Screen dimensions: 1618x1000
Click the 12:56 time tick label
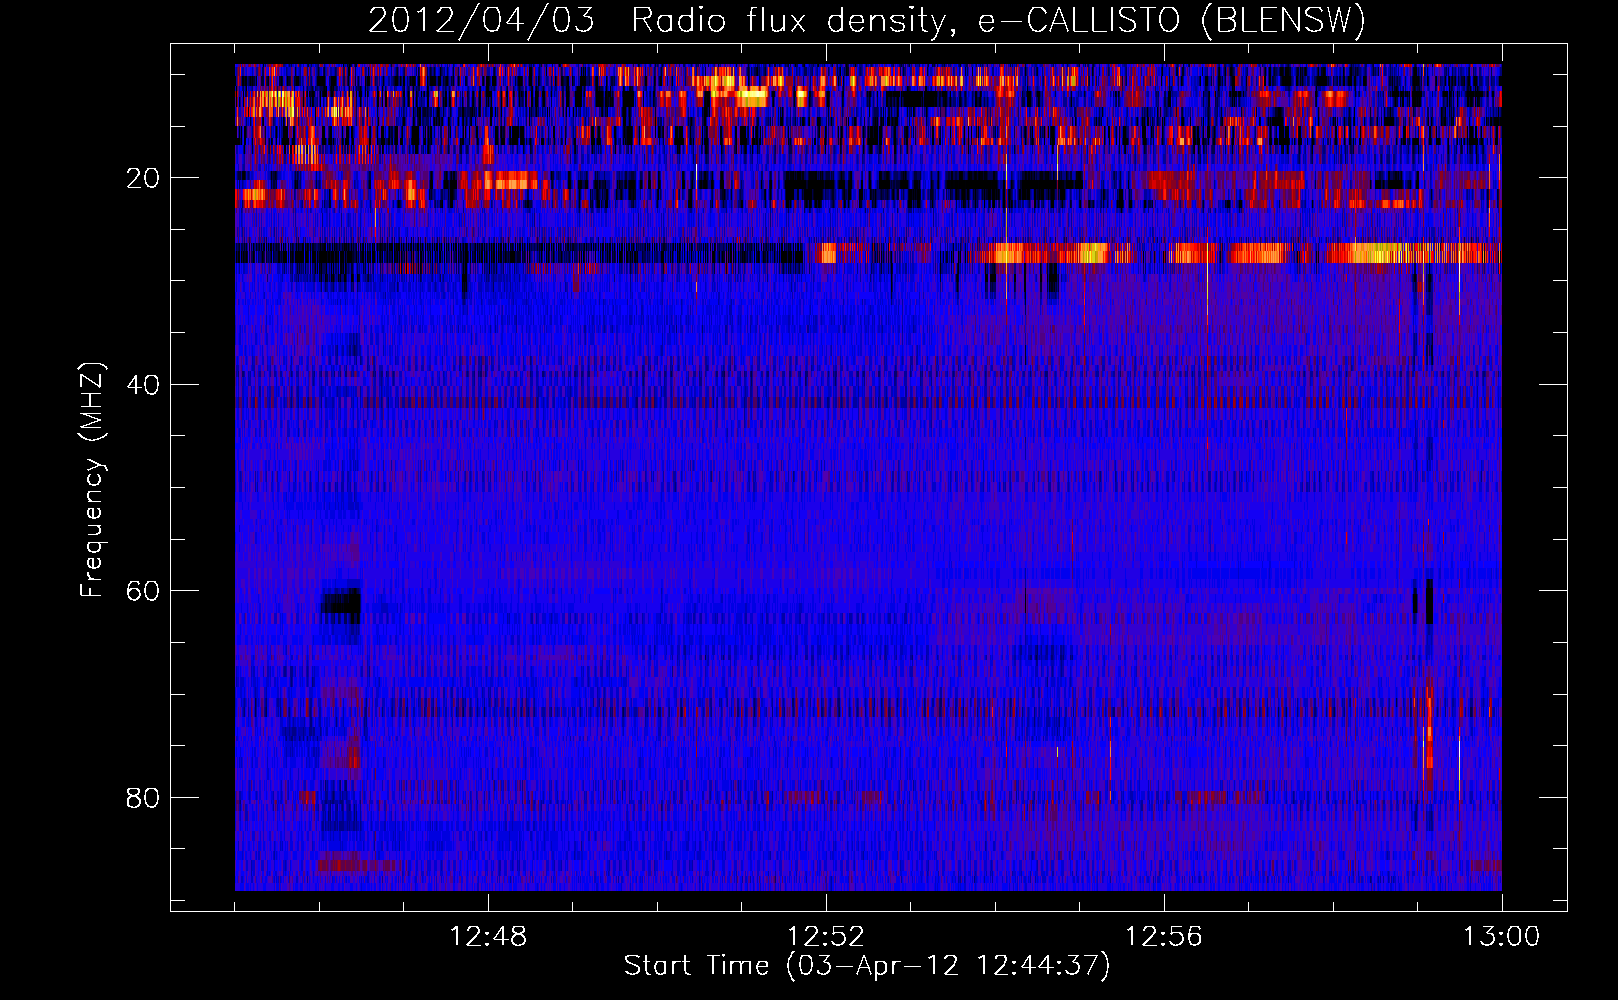pos(1164,937)
